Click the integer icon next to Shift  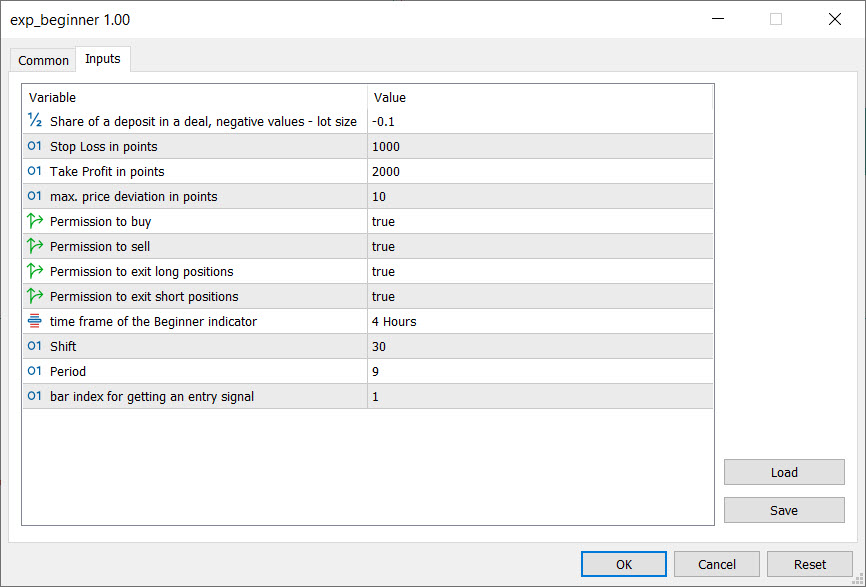[x=35, y=346]
